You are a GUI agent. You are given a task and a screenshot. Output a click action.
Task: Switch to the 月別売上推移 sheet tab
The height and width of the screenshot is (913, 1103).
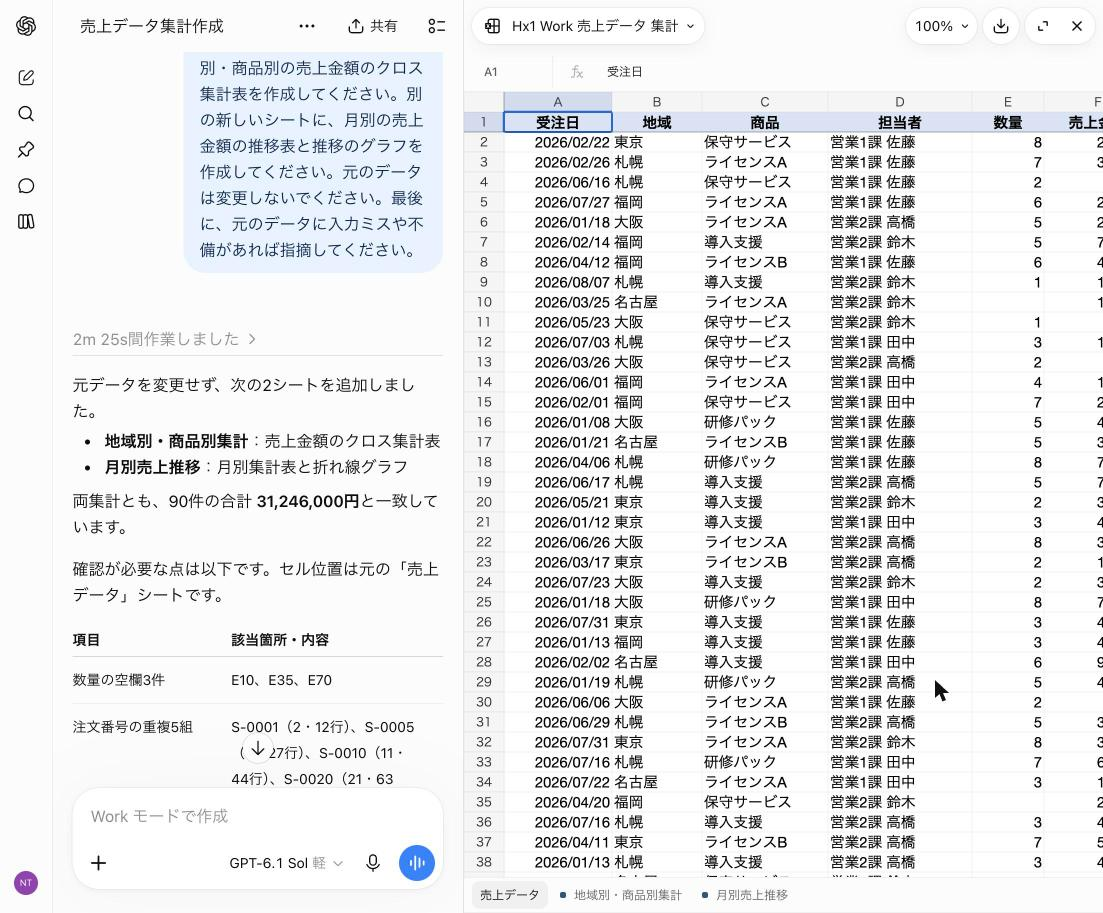pos(745,895)
